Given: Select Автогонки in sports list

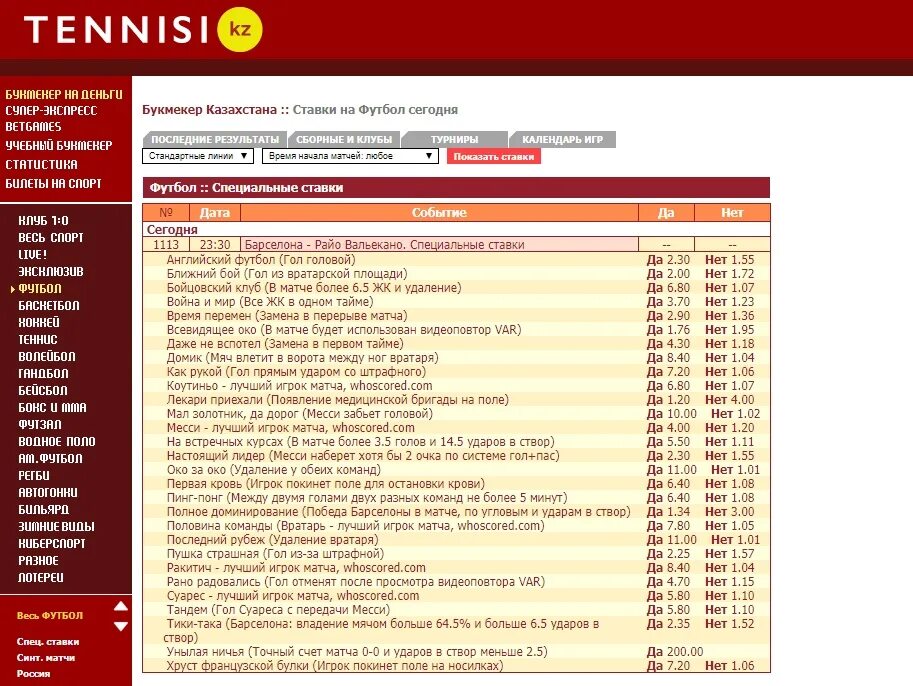Looking at the screenshot, I should [48, 493].
